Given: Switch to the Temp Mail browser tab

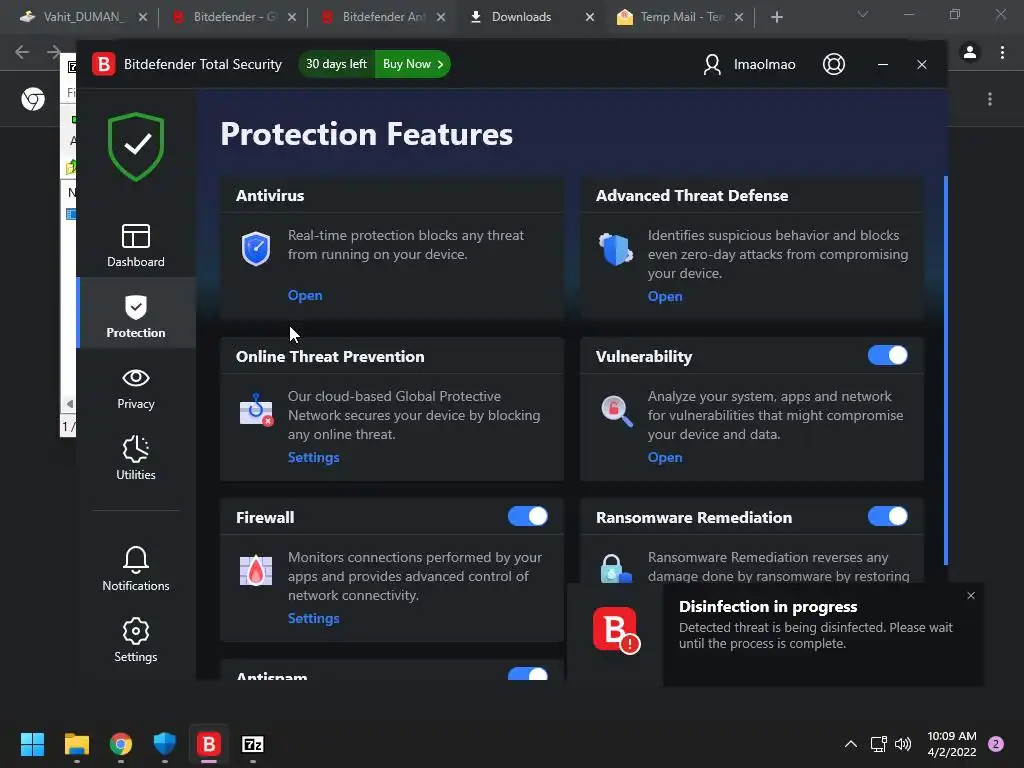Looking at the screenshot, I should pyautogui.click(x=682, y=17).
